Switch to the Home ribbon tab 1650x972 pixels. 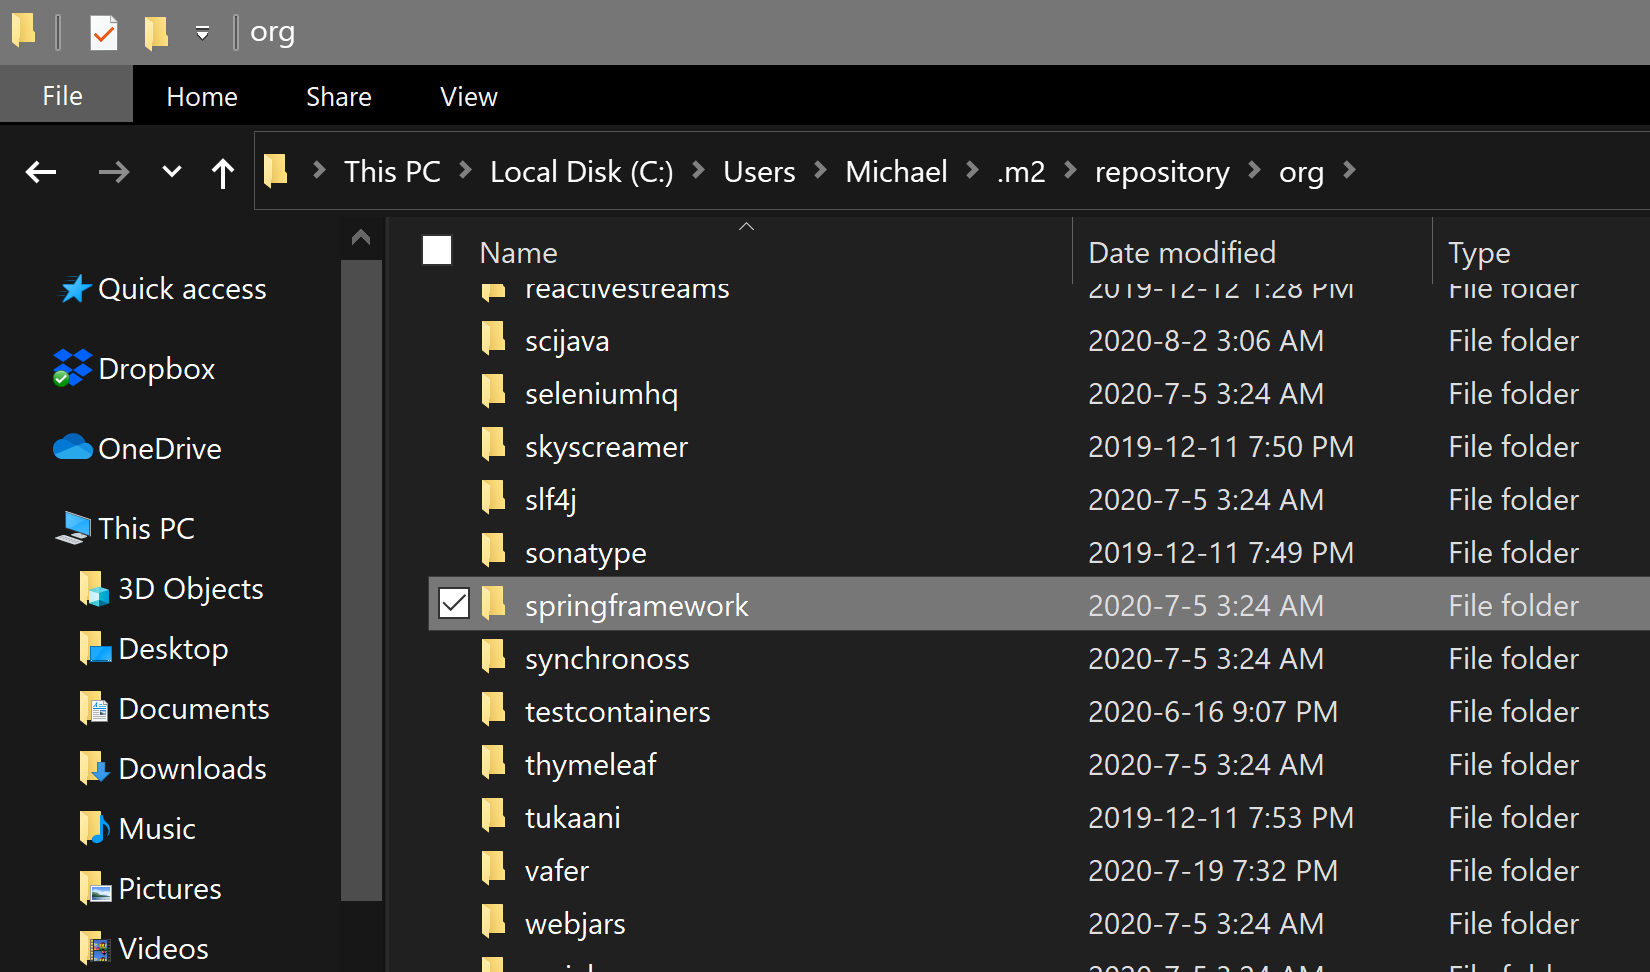click(x=202, y=96)
